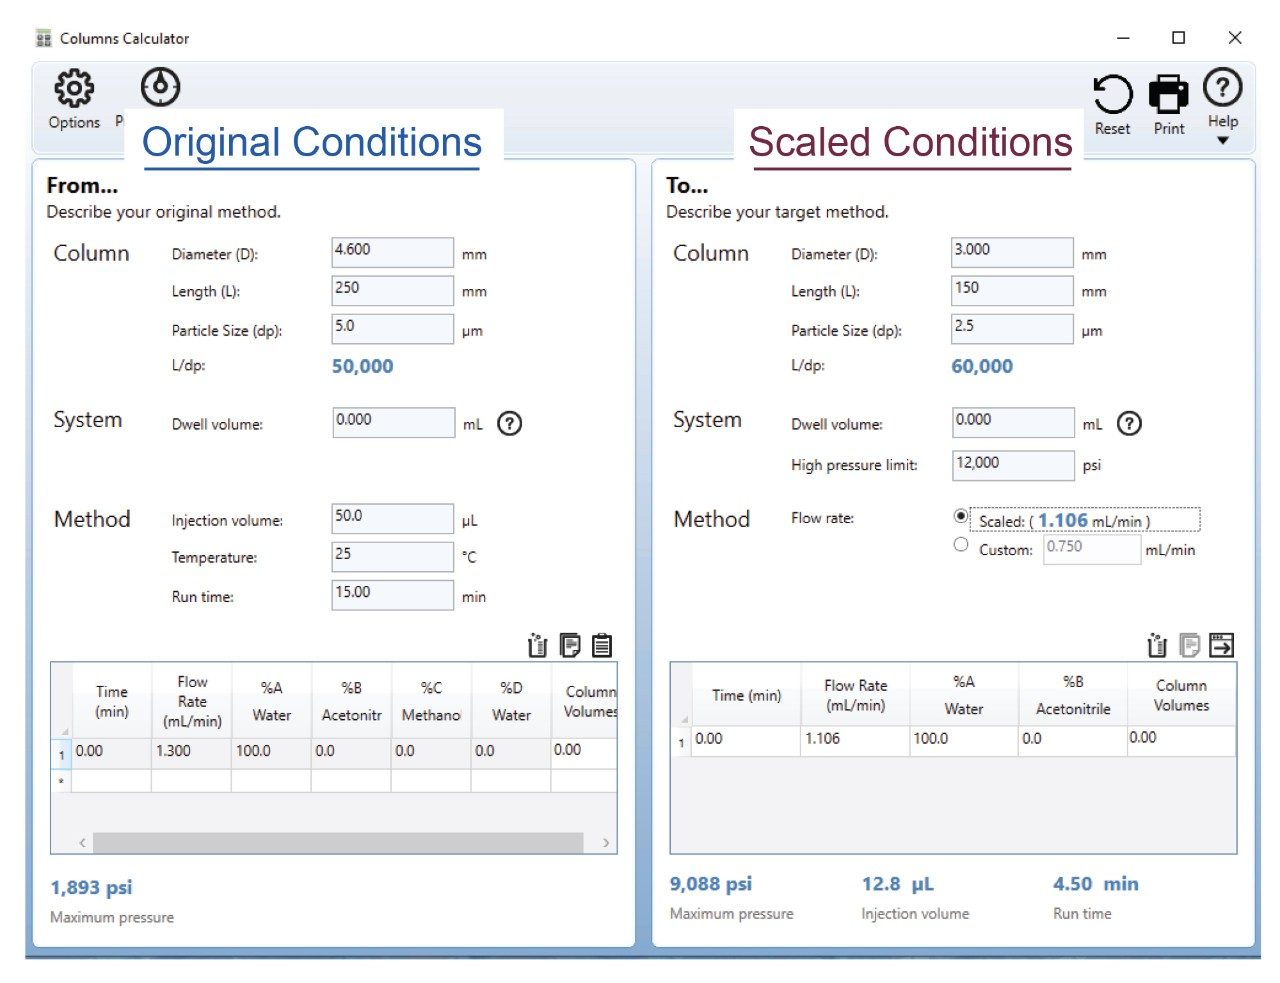
Task: Select the Custom flow rate radio button
Action: click(x=961, y=545)
